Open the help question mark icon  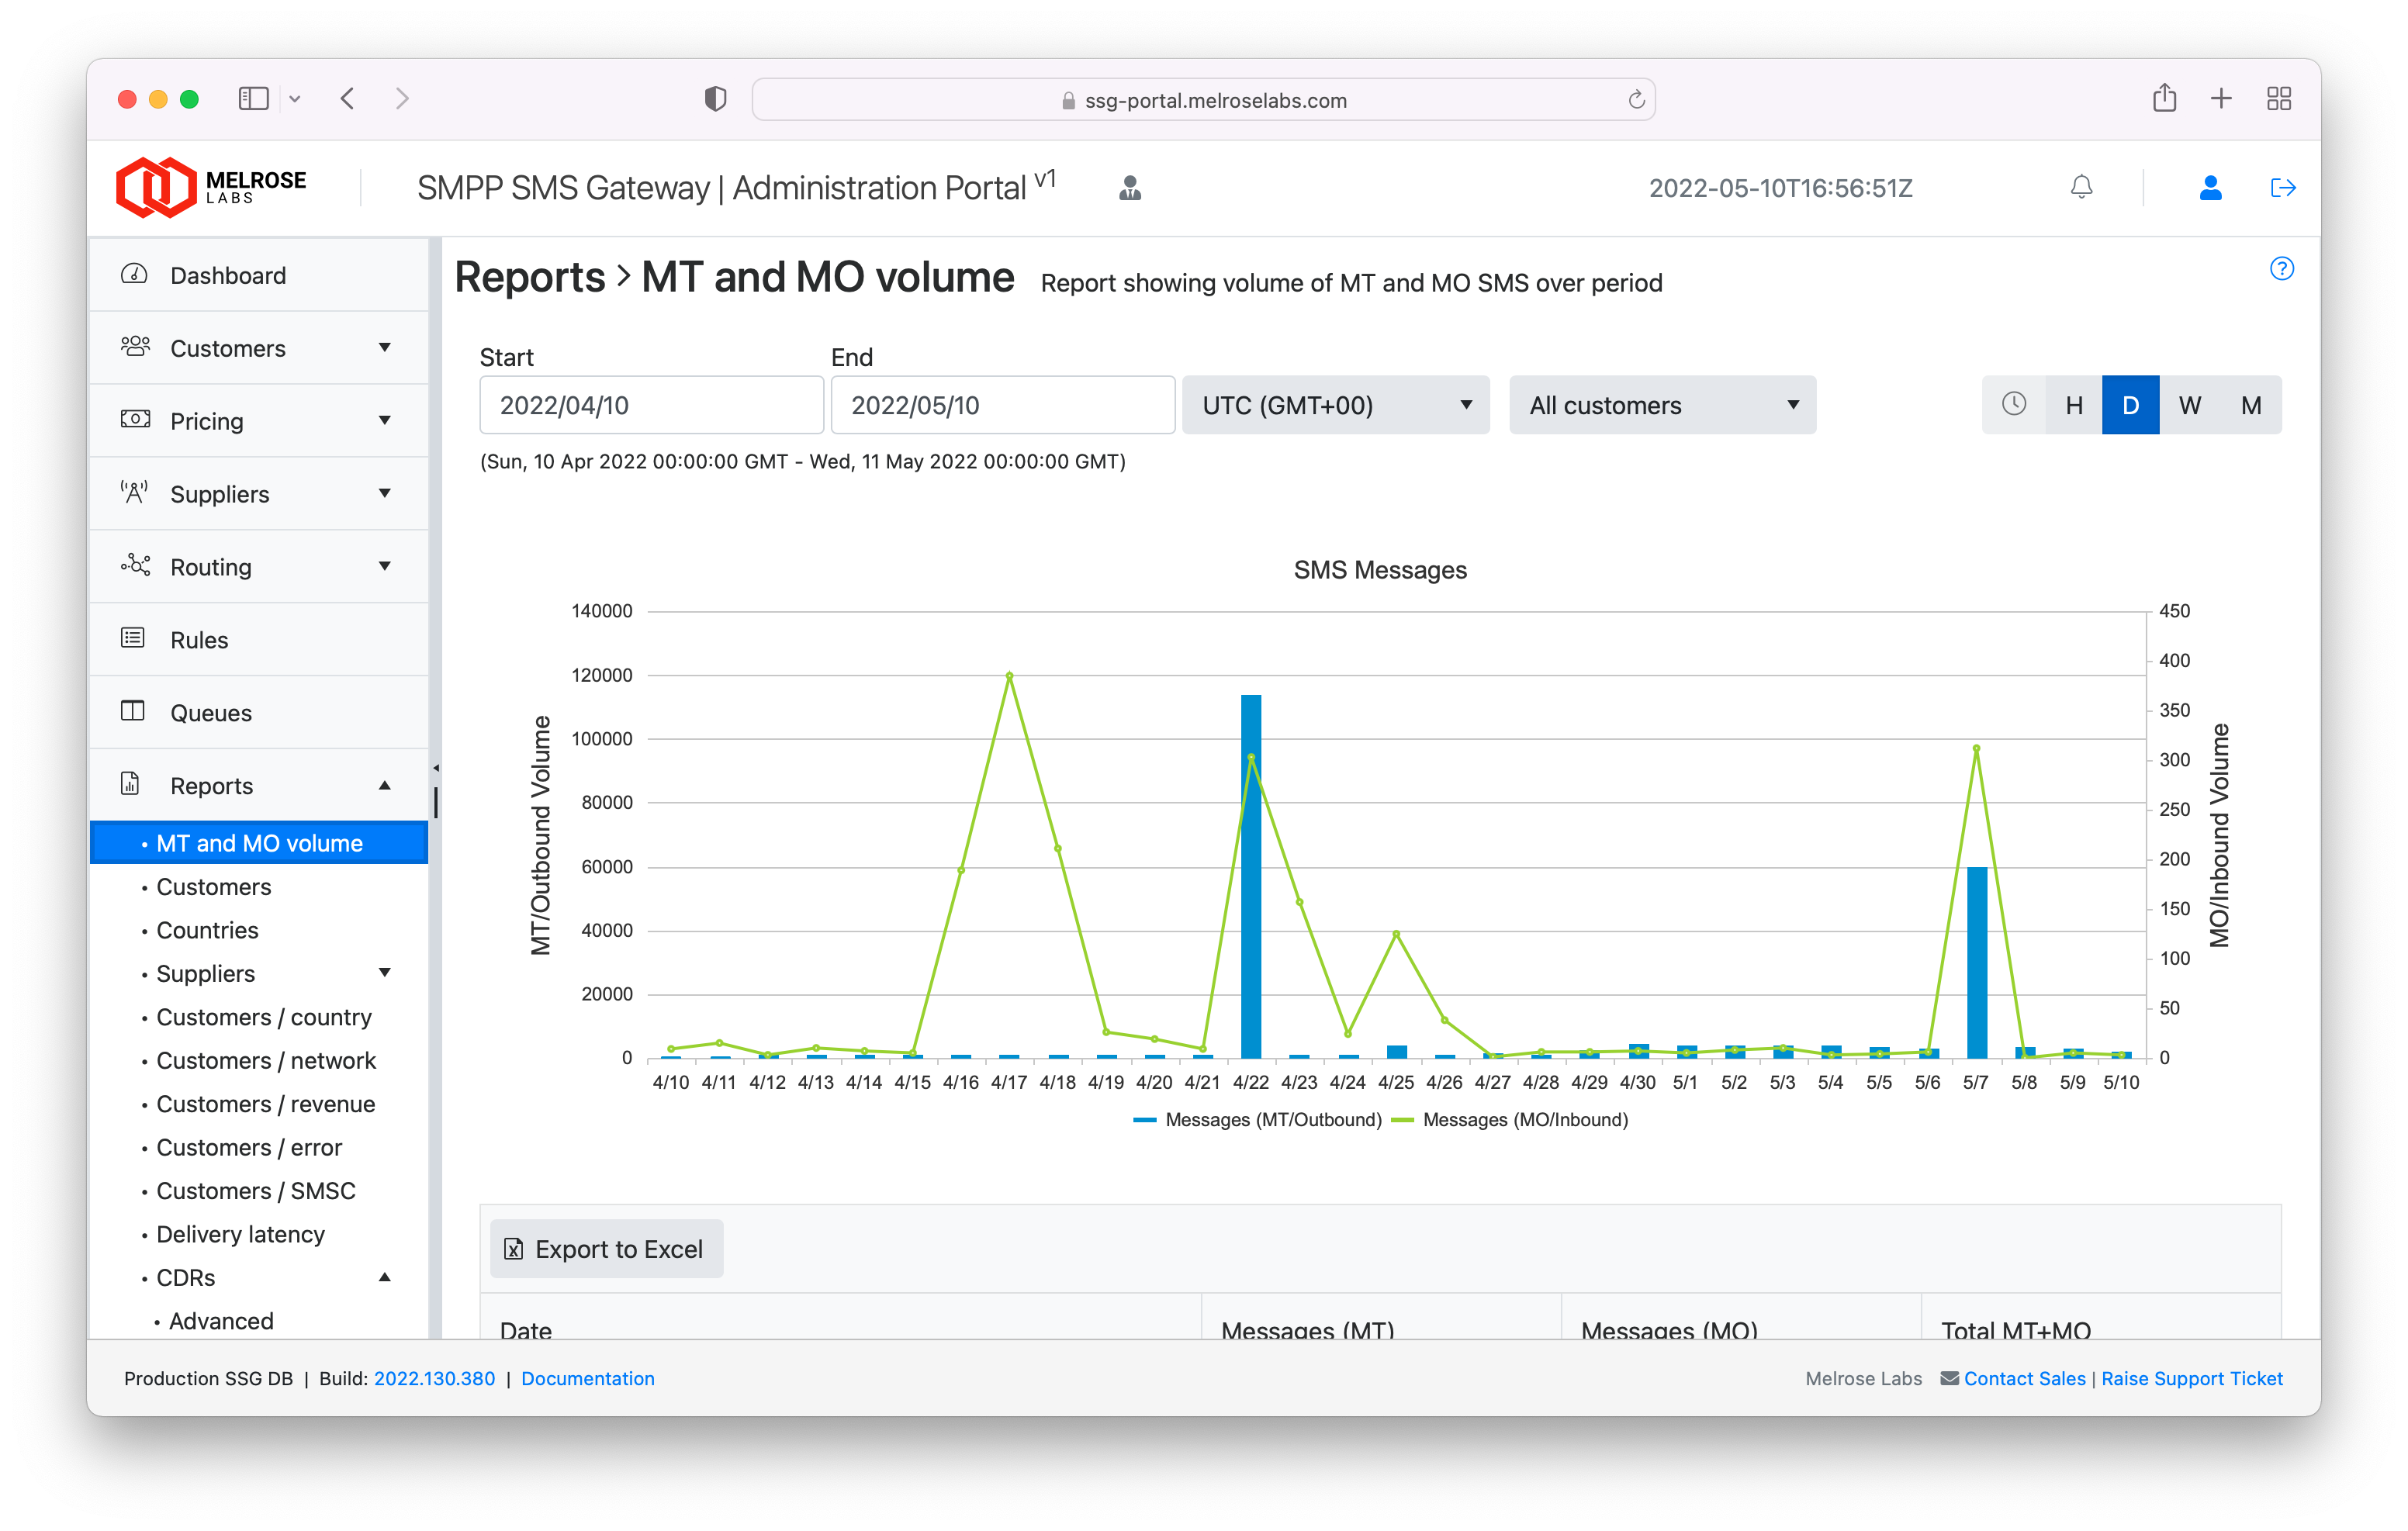coord(2281,268)
